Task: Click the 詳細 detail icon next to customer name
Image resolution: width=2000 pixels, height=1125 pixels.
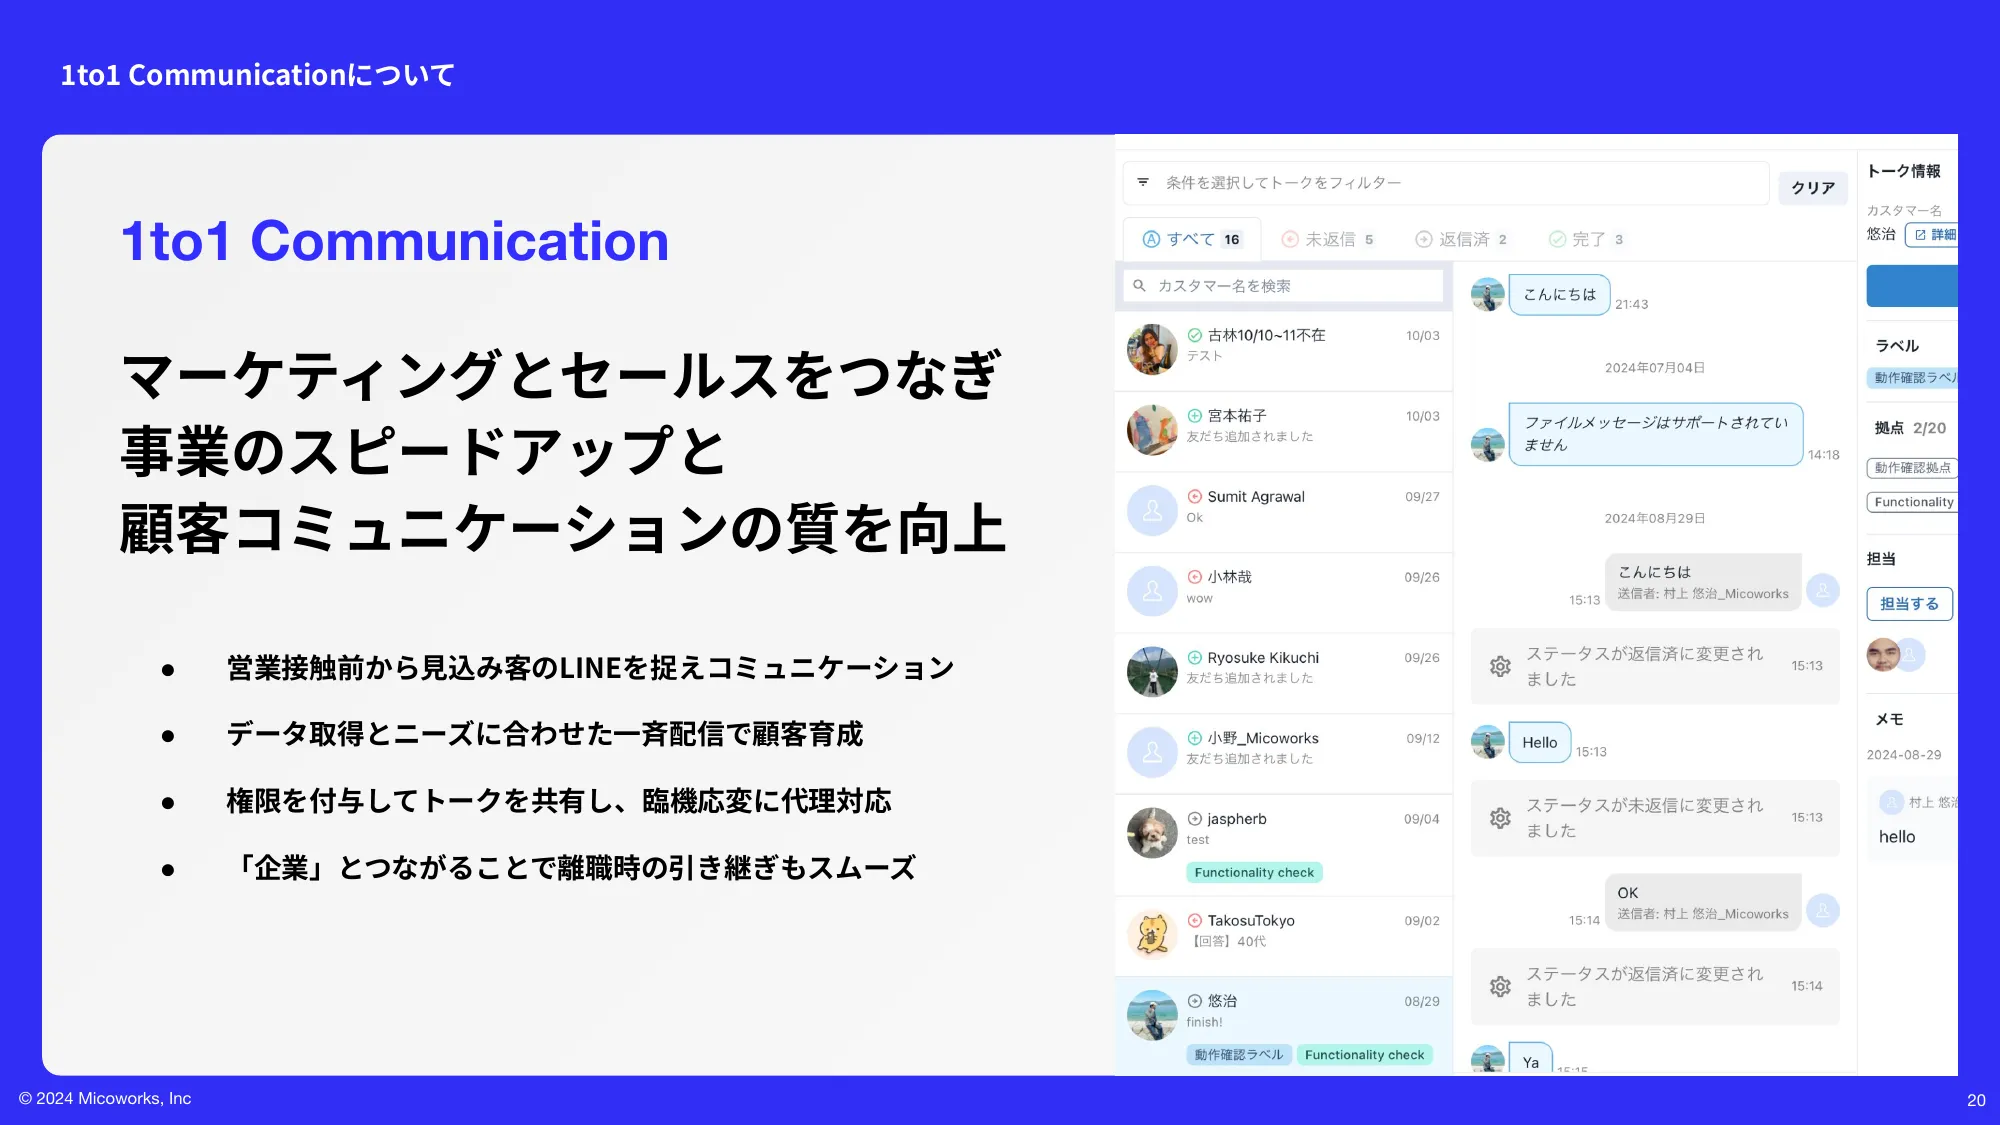Action: pyautogui.click(x=1942, y=234)
